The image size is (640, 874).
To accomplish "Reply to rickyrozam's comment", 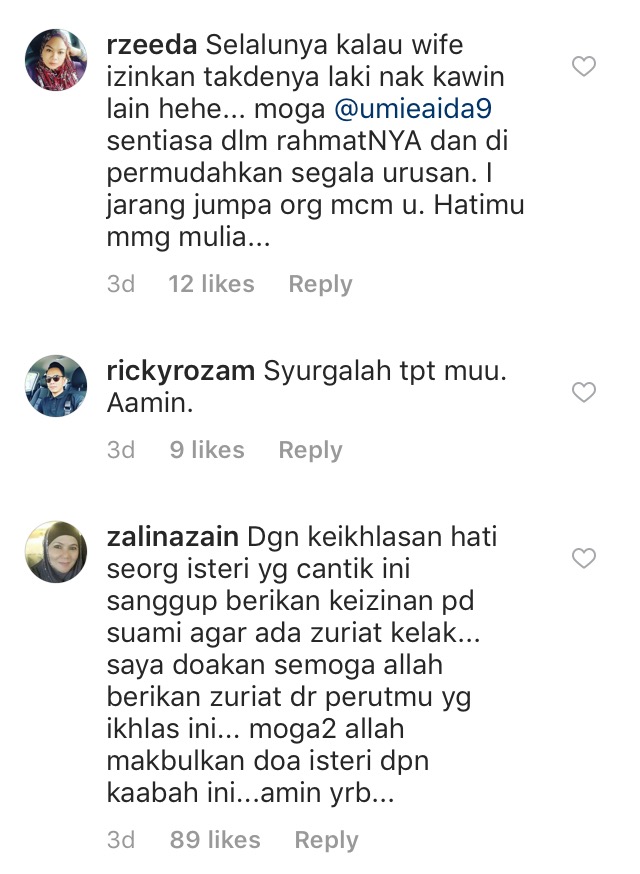I will [x=311, y=450].
